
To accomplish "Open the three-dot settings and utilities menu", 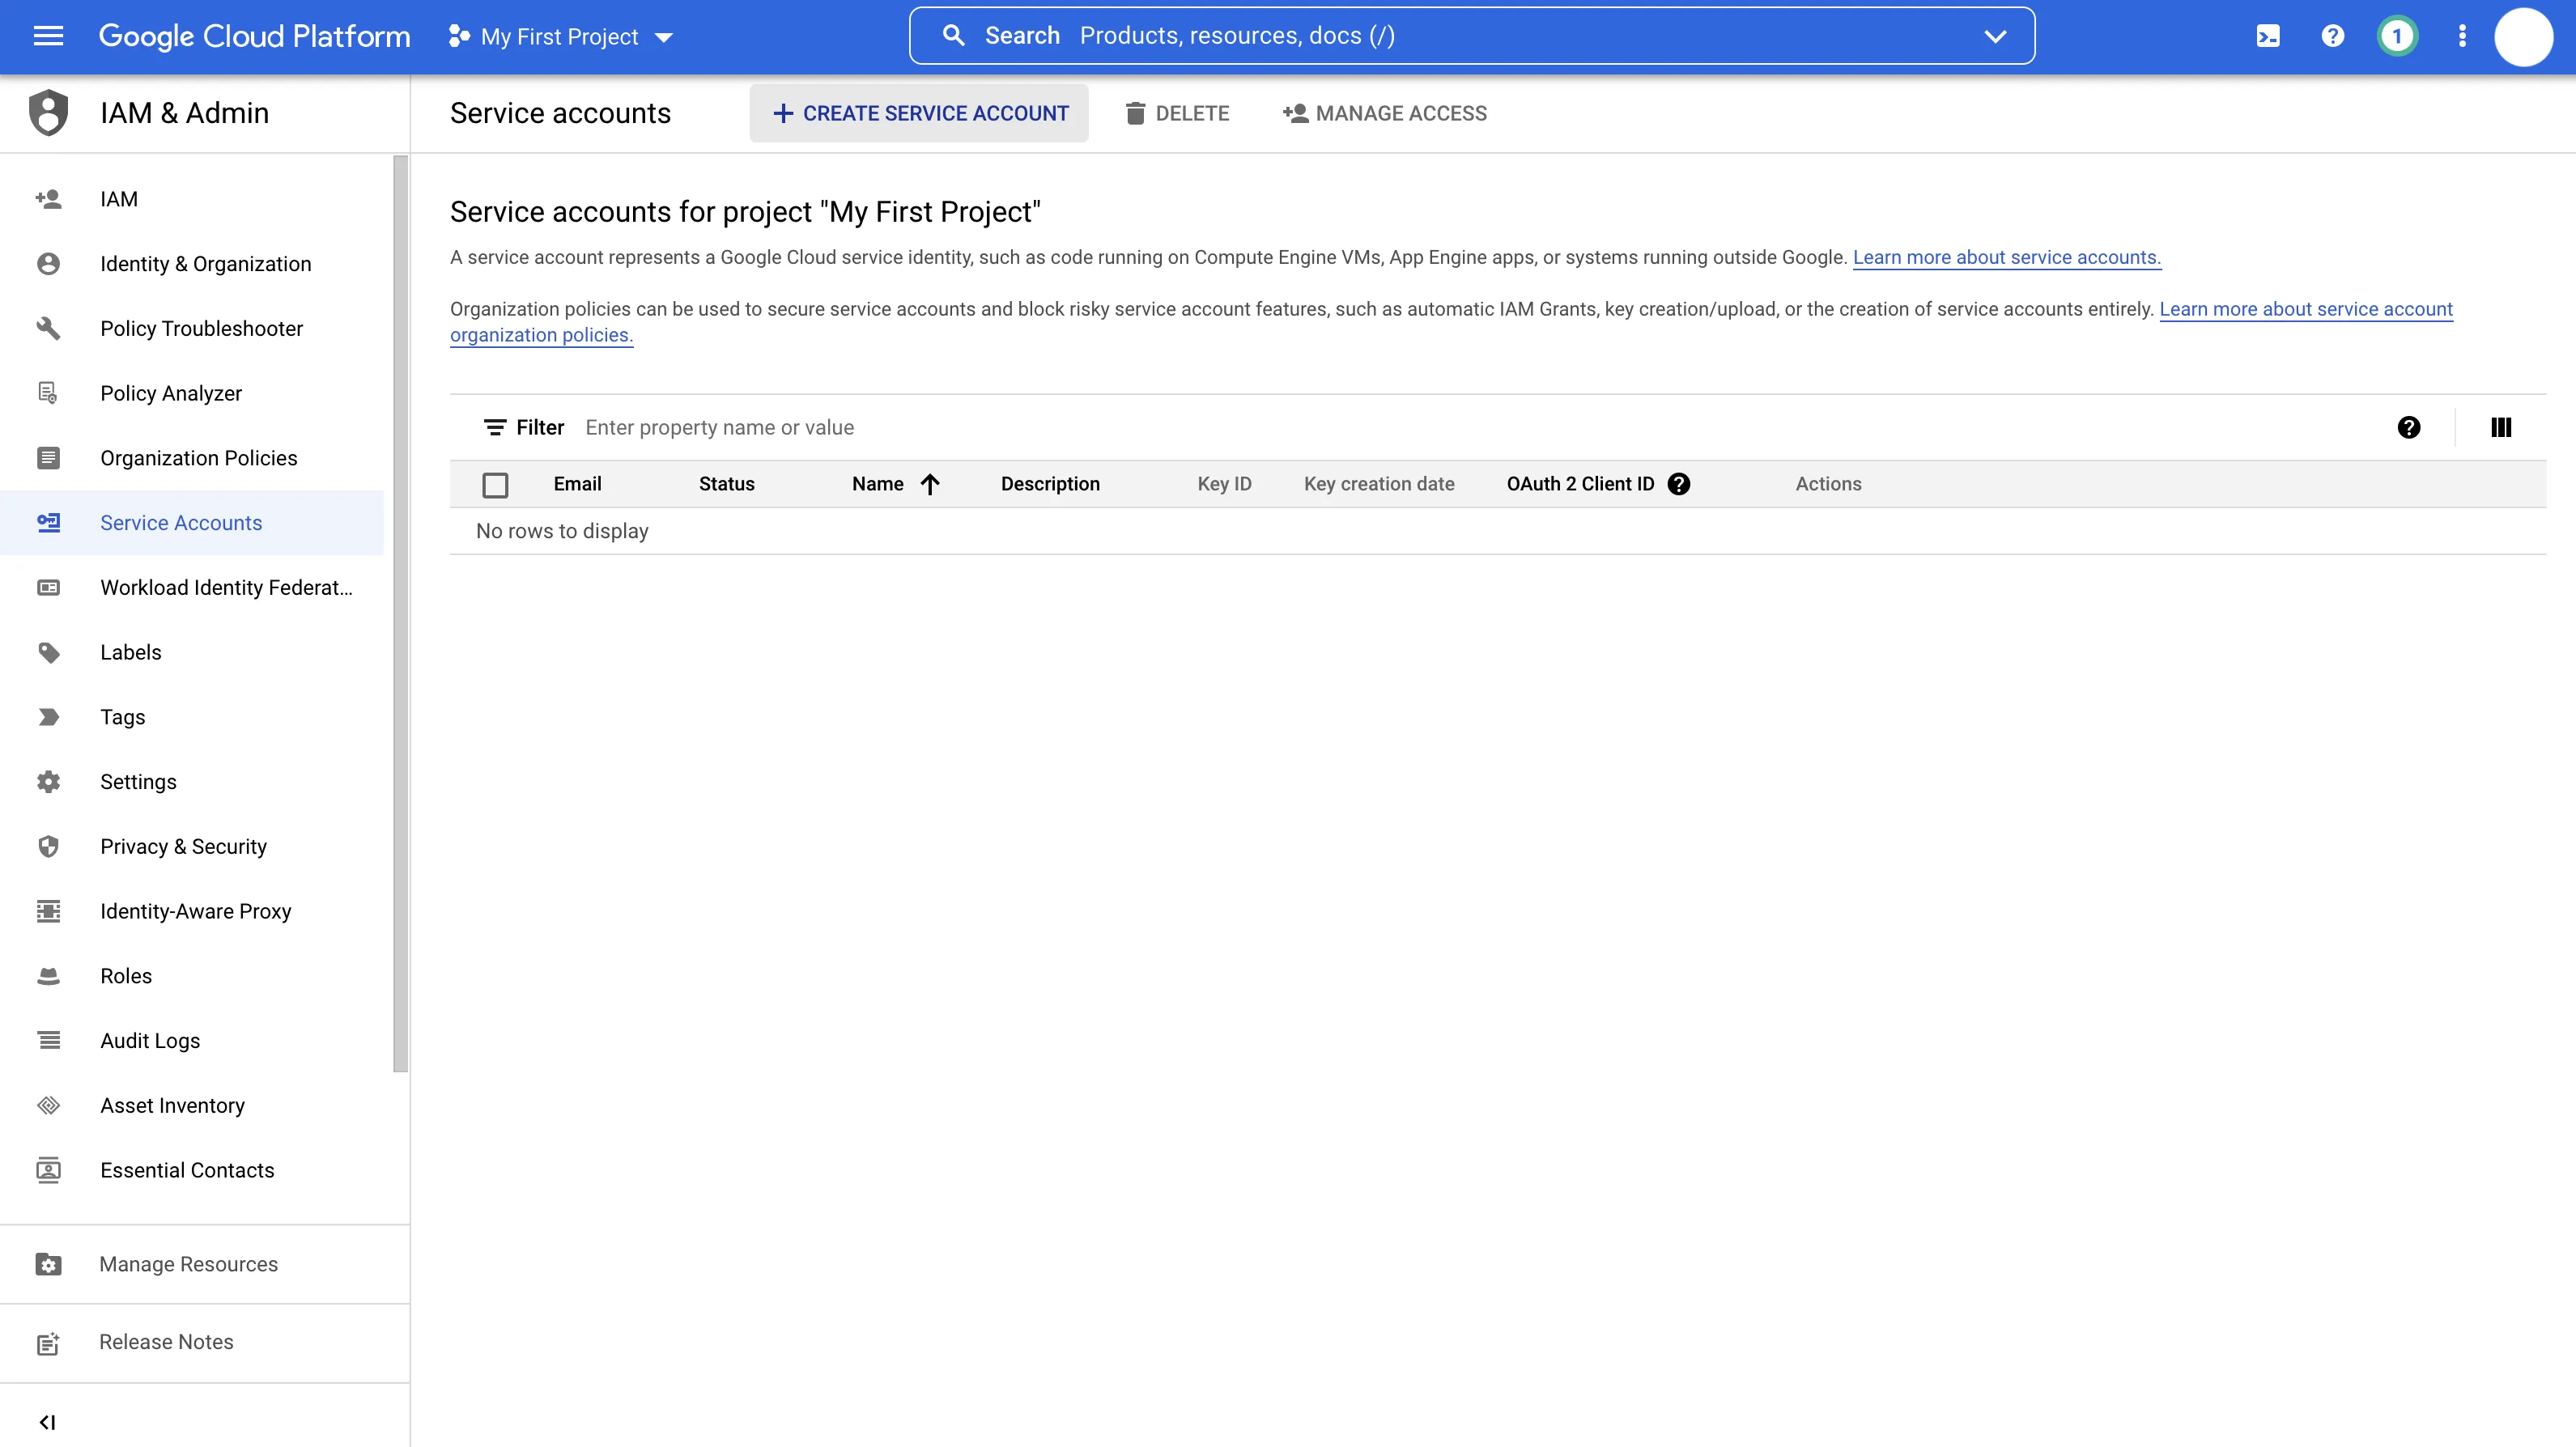I will [2462, 36].
